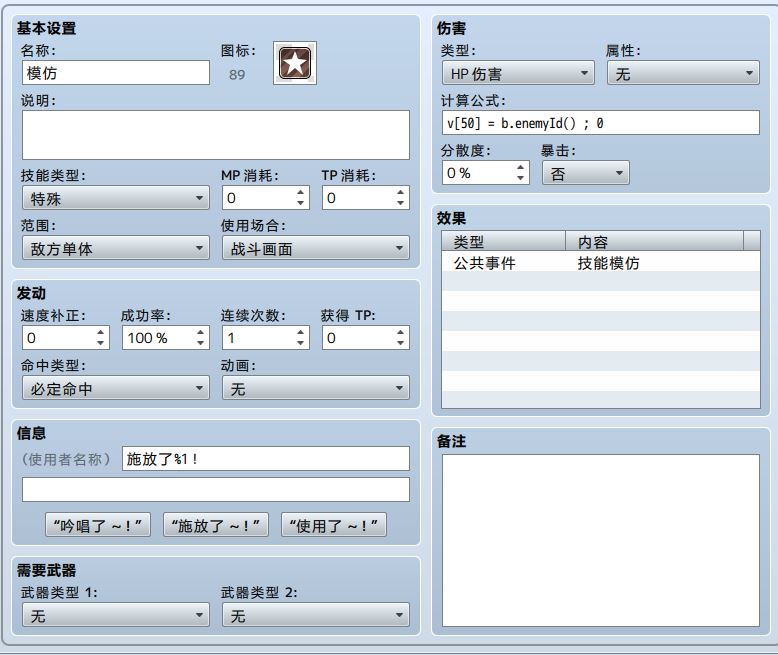Click the star skill icon image

295,63
